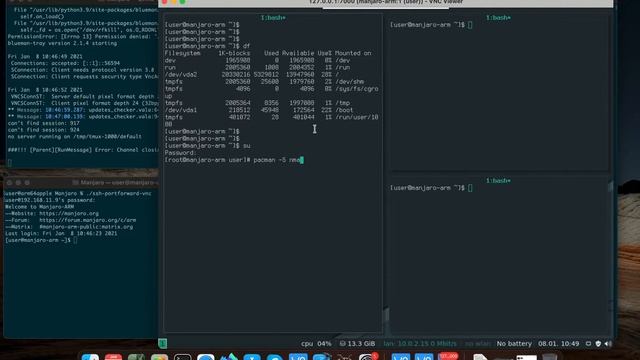Click the 'no wlan' status bar entry
640x360 pixels.
pyautogui.click(x=478, y=344)
